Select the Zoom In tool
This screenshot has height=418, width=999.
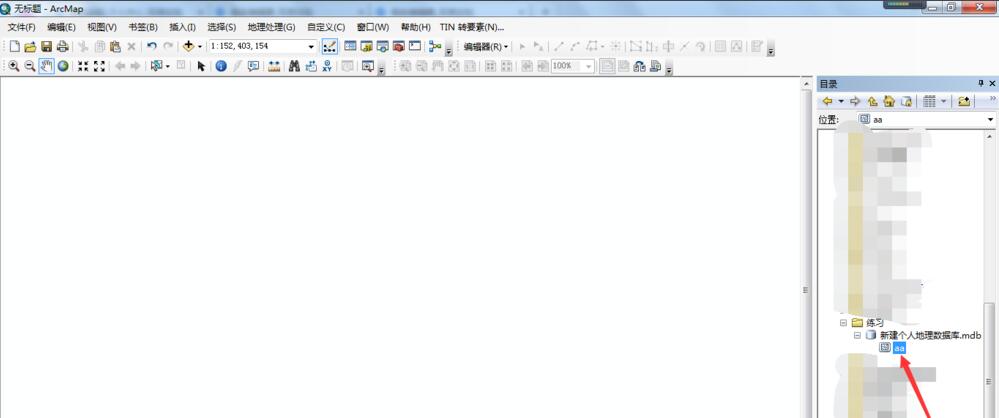tap(13, 66)
